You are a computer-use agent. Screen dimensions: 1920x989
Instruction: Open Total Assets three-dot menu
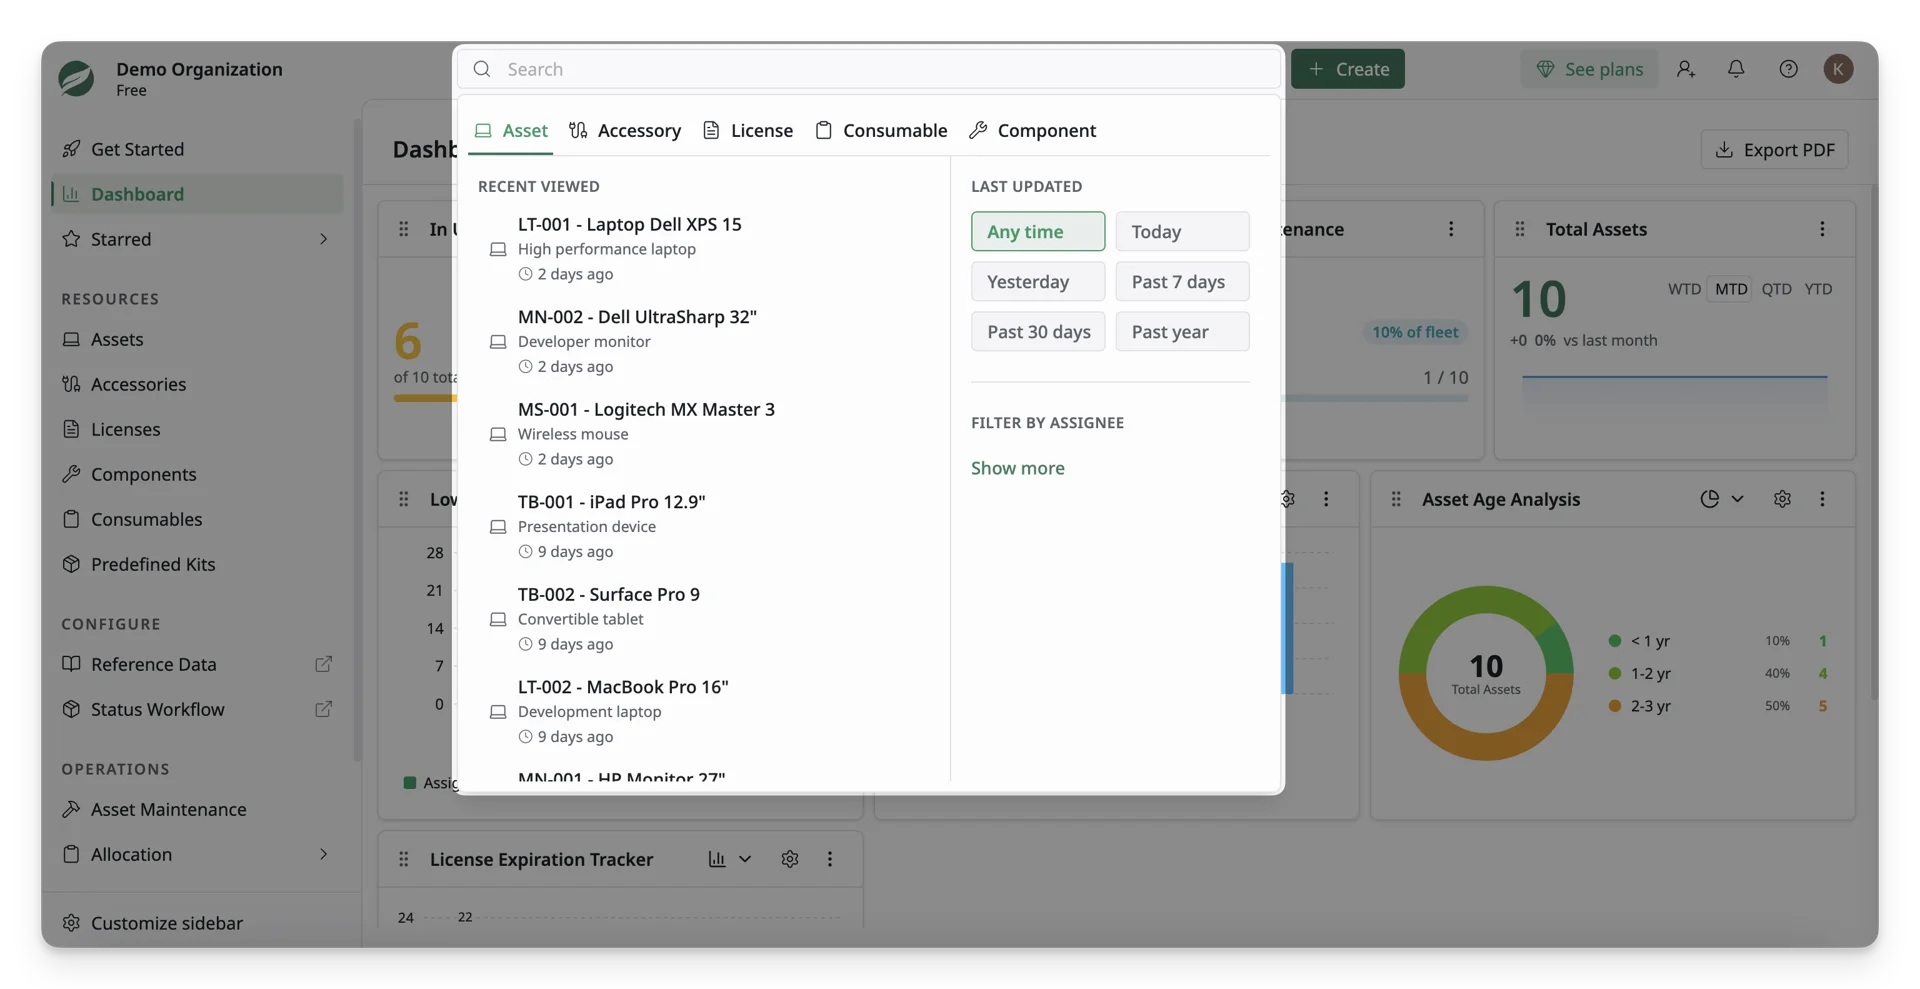click(1822, 229)
